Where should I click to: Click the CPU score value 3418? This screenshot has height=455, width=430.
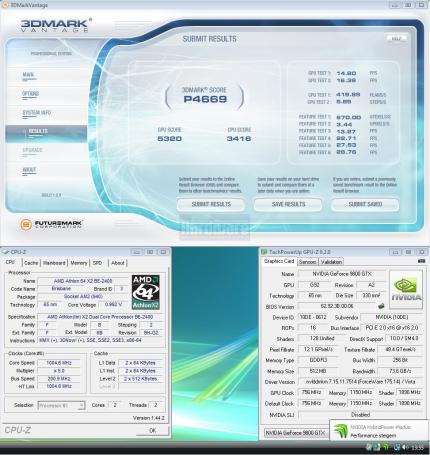point(239,138)
